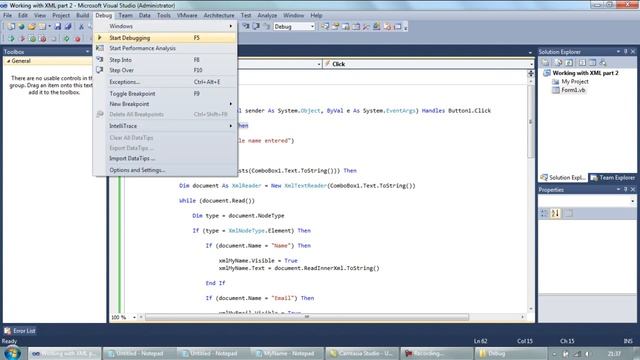Select Working with XML part 2 project node
Image resolution: width=640 pixels, height=360 pixels.
click(585, 73)
